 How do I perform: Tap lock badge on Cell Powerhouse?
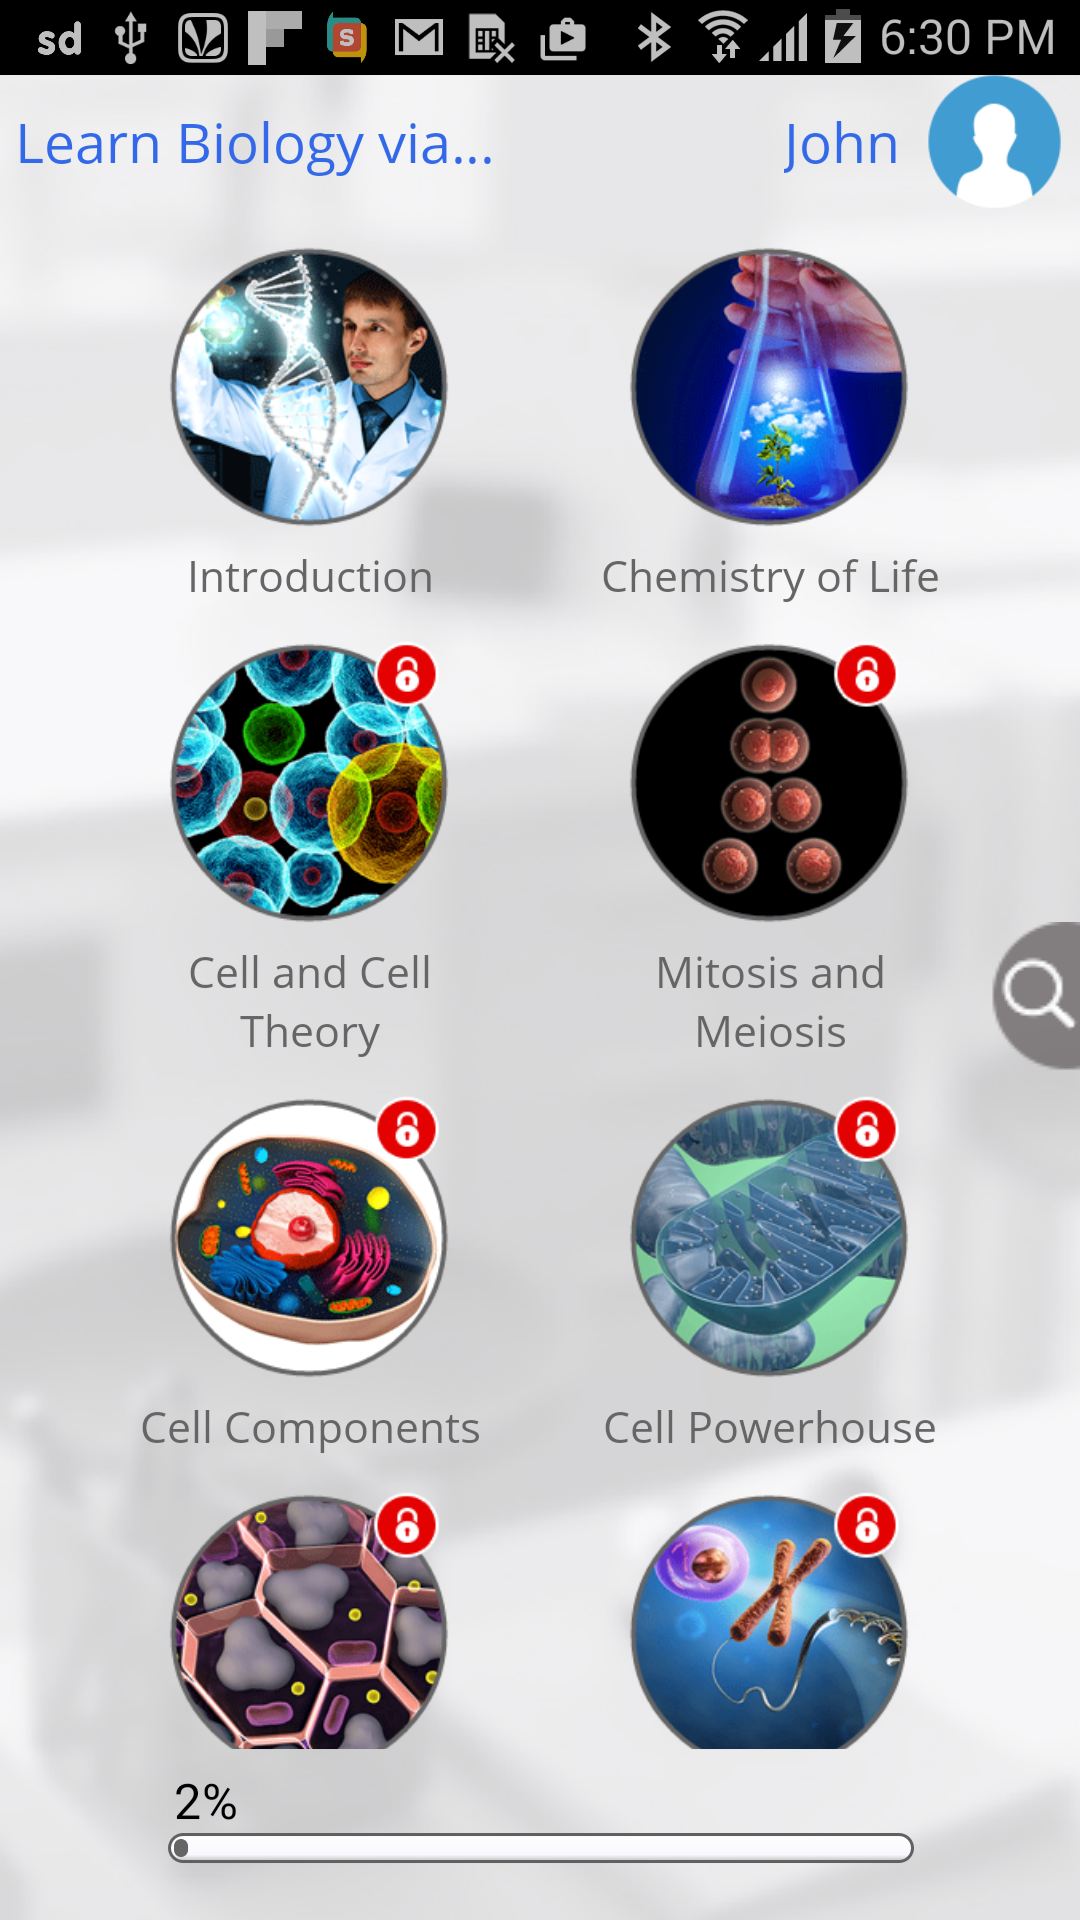pyautogui.click(x=867, y=1130)
